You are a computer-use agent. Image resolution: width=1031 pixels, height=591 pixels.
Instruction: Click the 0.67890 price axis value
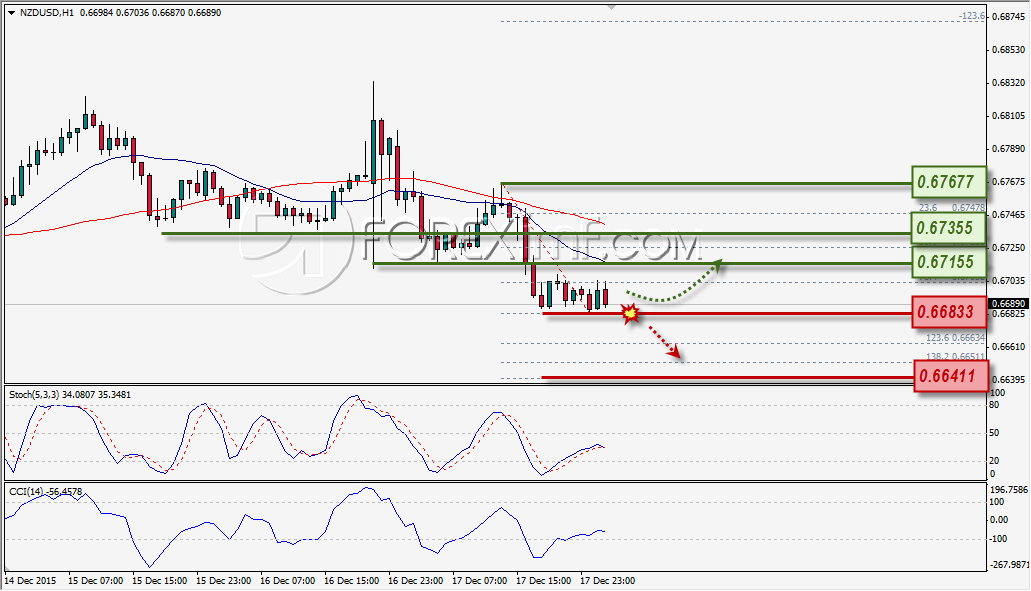coord(1008,149)
